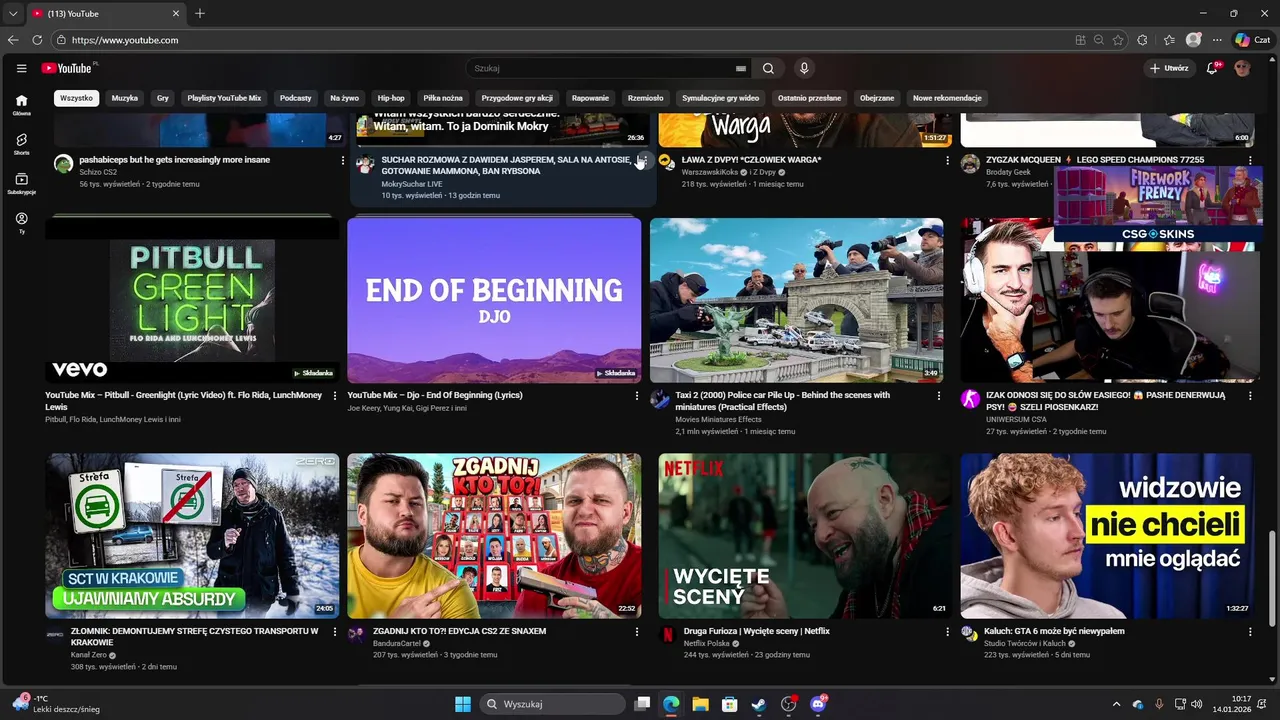This screenshot has width=1280, height=720.
Task: Open the YouTube hamburger guide menu
Action: pyautogui.click(x=21, y=68)
